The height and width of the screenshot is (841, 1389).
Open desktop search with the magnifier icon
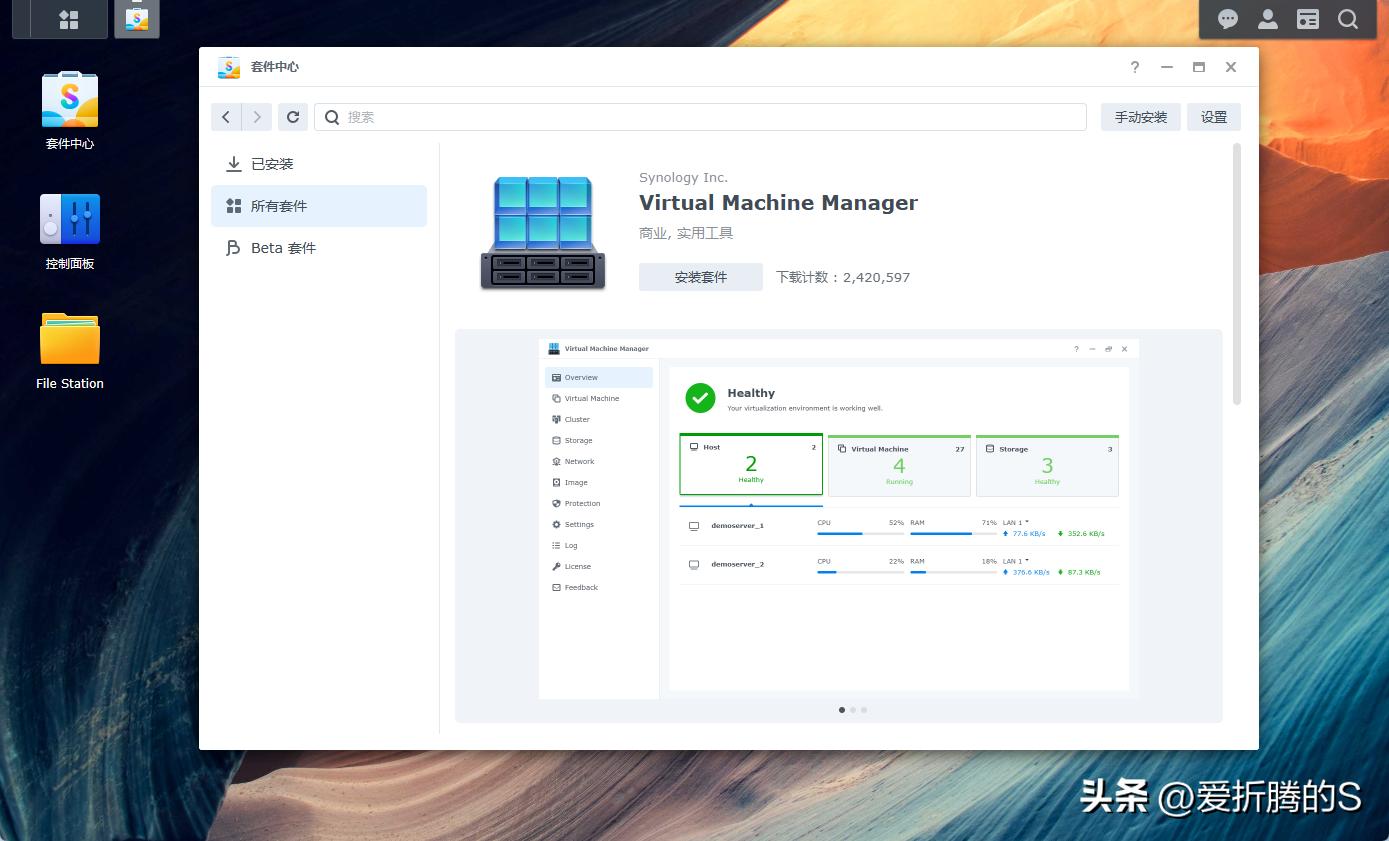[x=1348, y=19]
